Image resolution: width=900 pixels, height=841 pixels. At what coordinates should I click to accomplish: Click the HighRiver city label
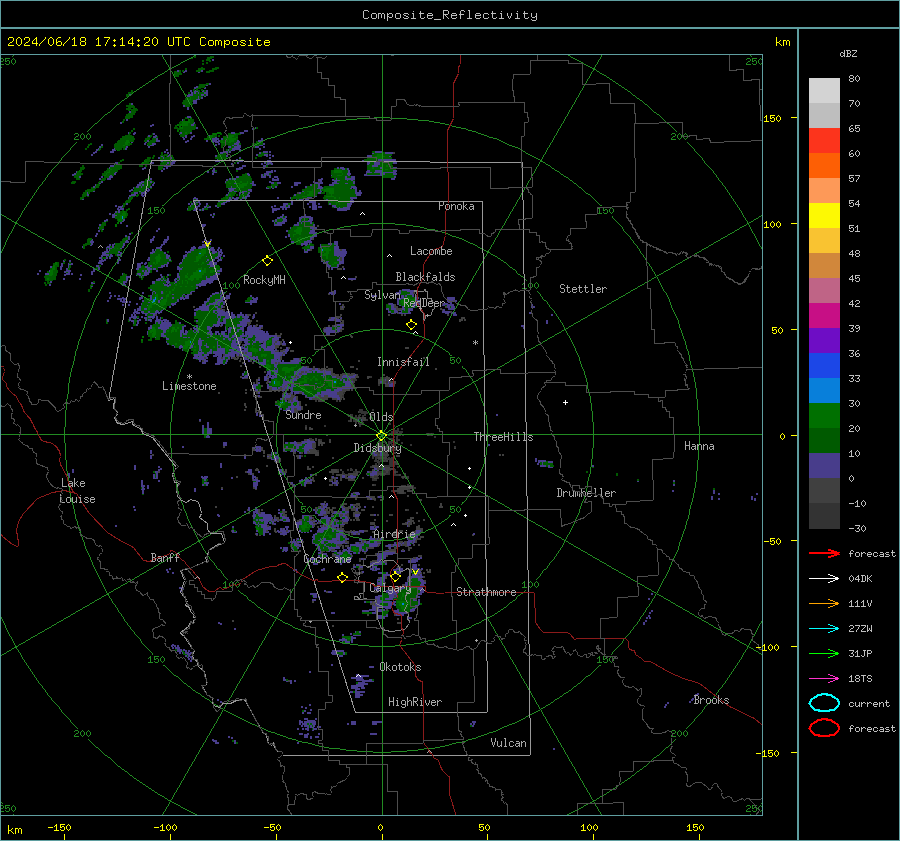[415, 702]
